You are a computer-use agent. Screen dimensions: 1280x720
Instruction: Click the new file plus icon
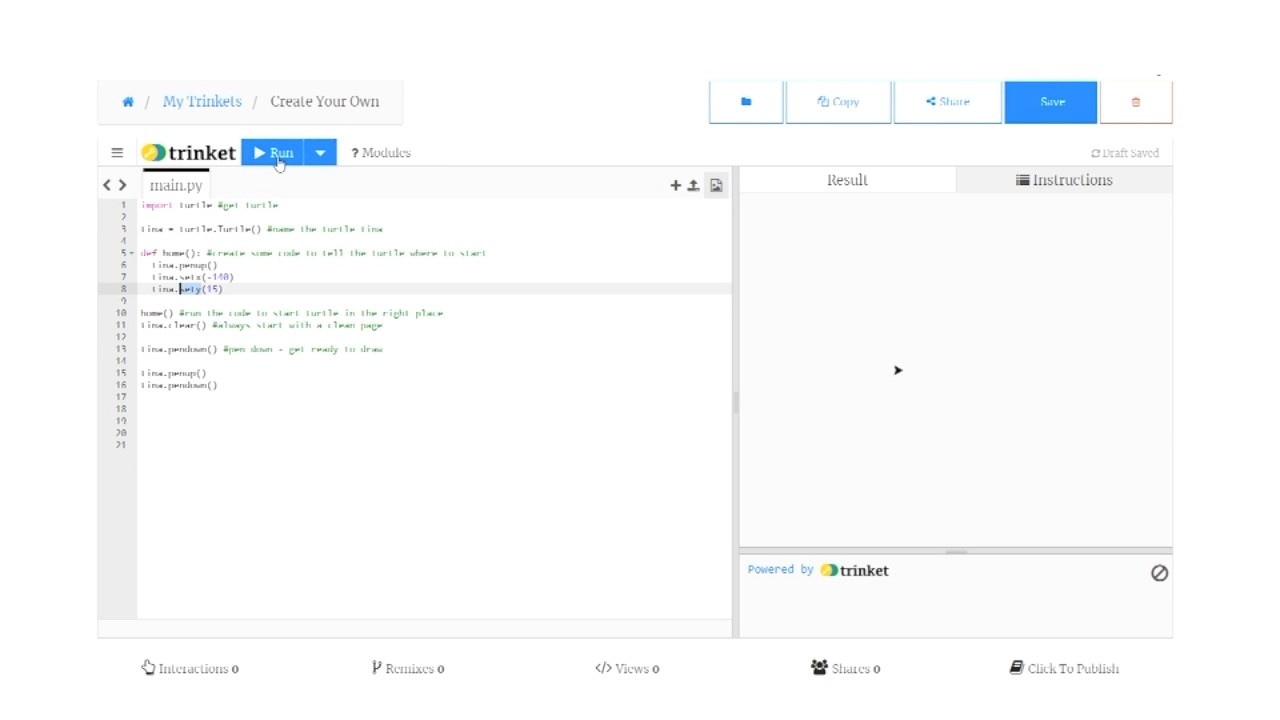[675, 185]
